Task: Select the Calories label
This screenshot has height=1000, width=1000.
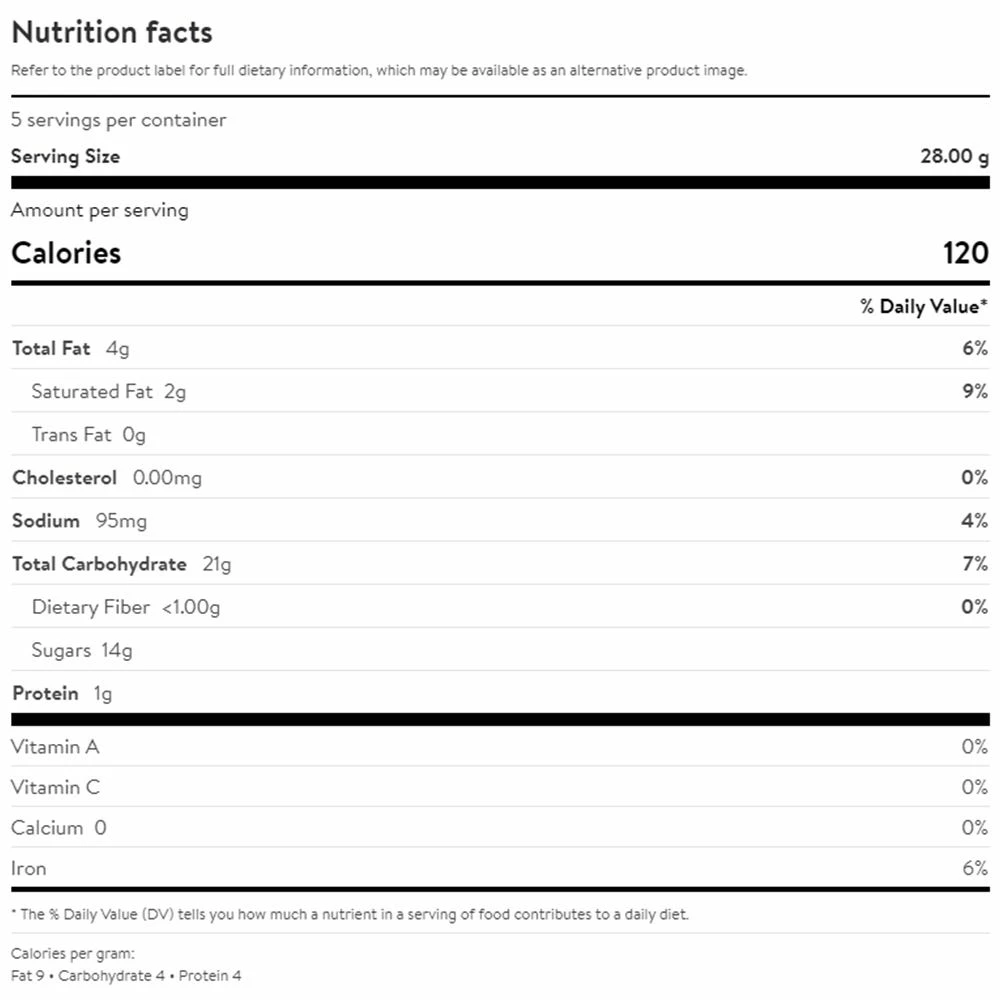Action: click(66, 253)
